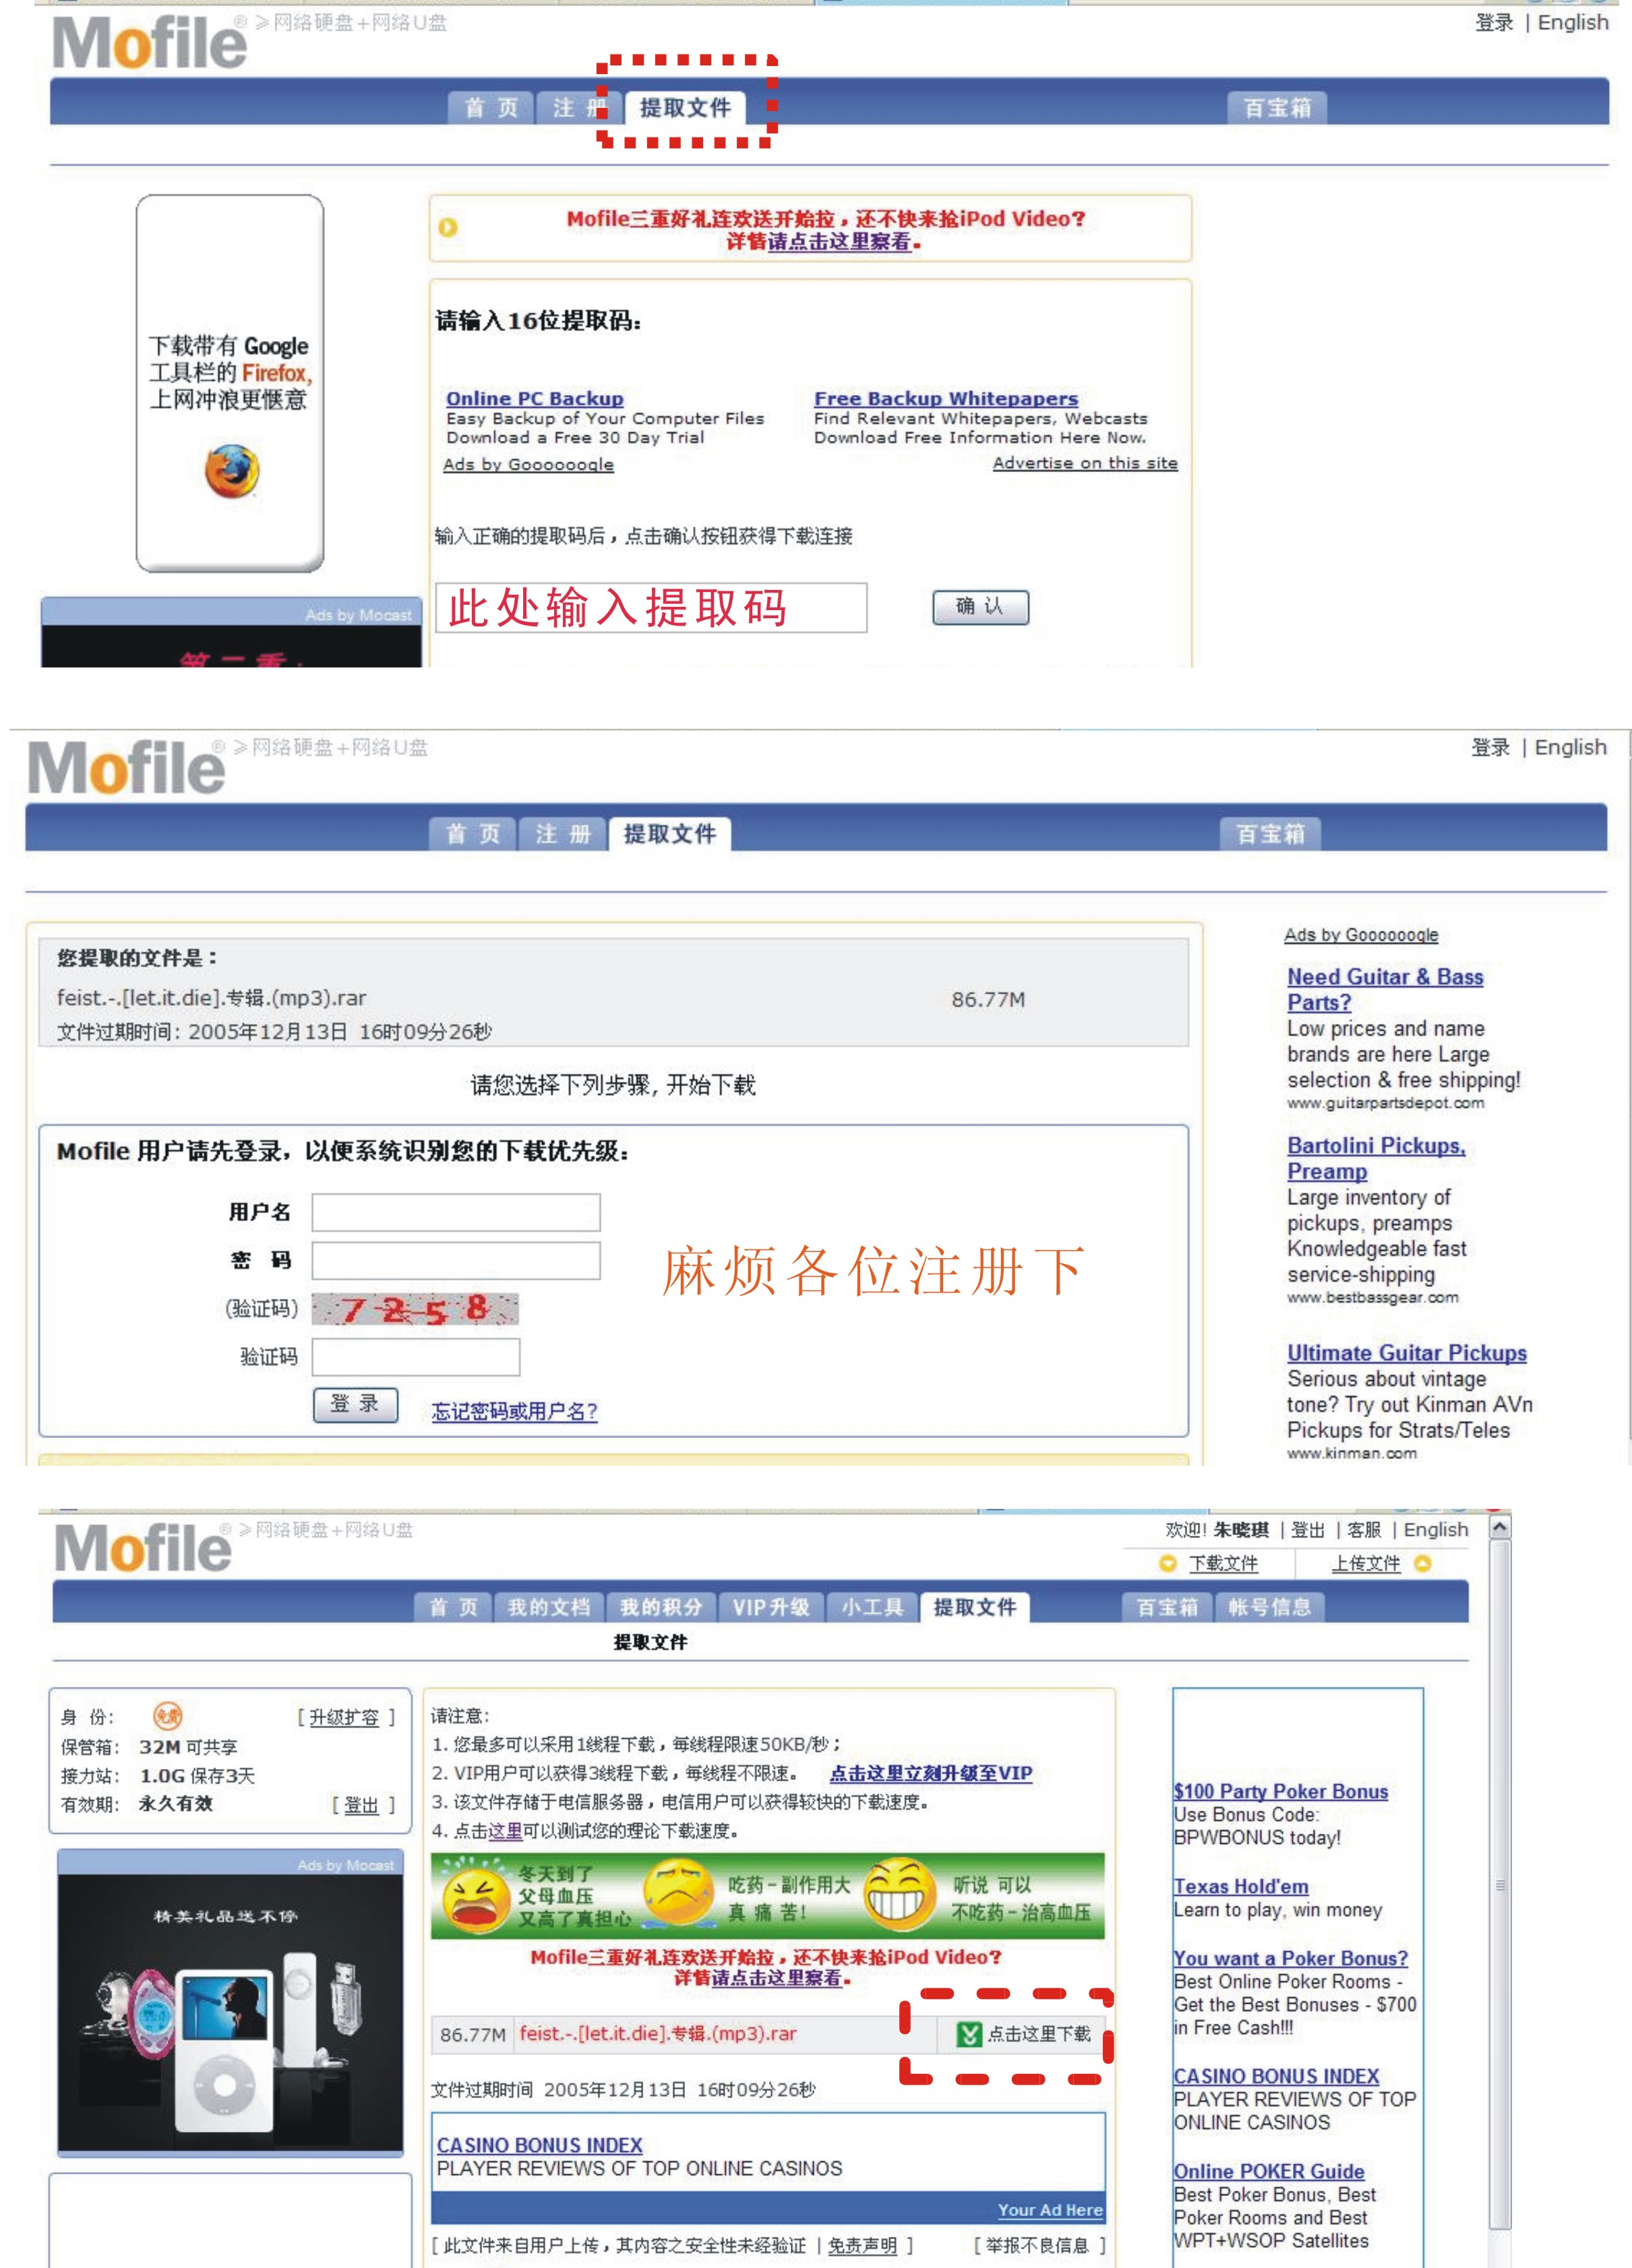The image size is (1632, 2268).
Task: Open the $100 Party Poker Bonus ad
Action: point(1280,1791)
